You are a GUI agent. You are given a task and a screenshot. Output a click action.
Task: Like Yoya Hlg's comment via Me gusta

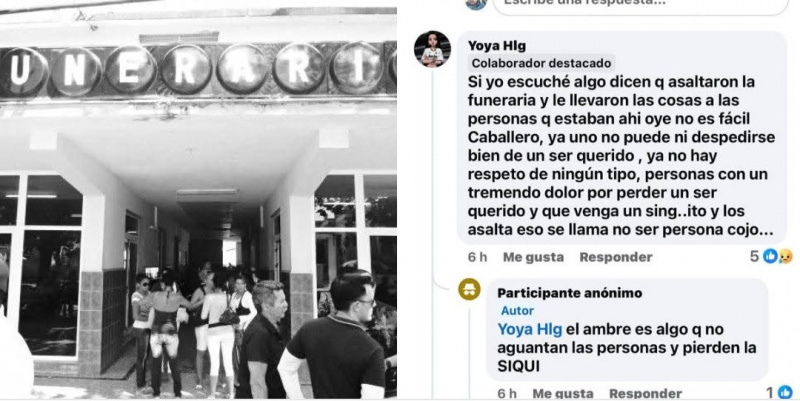point(533,257)
